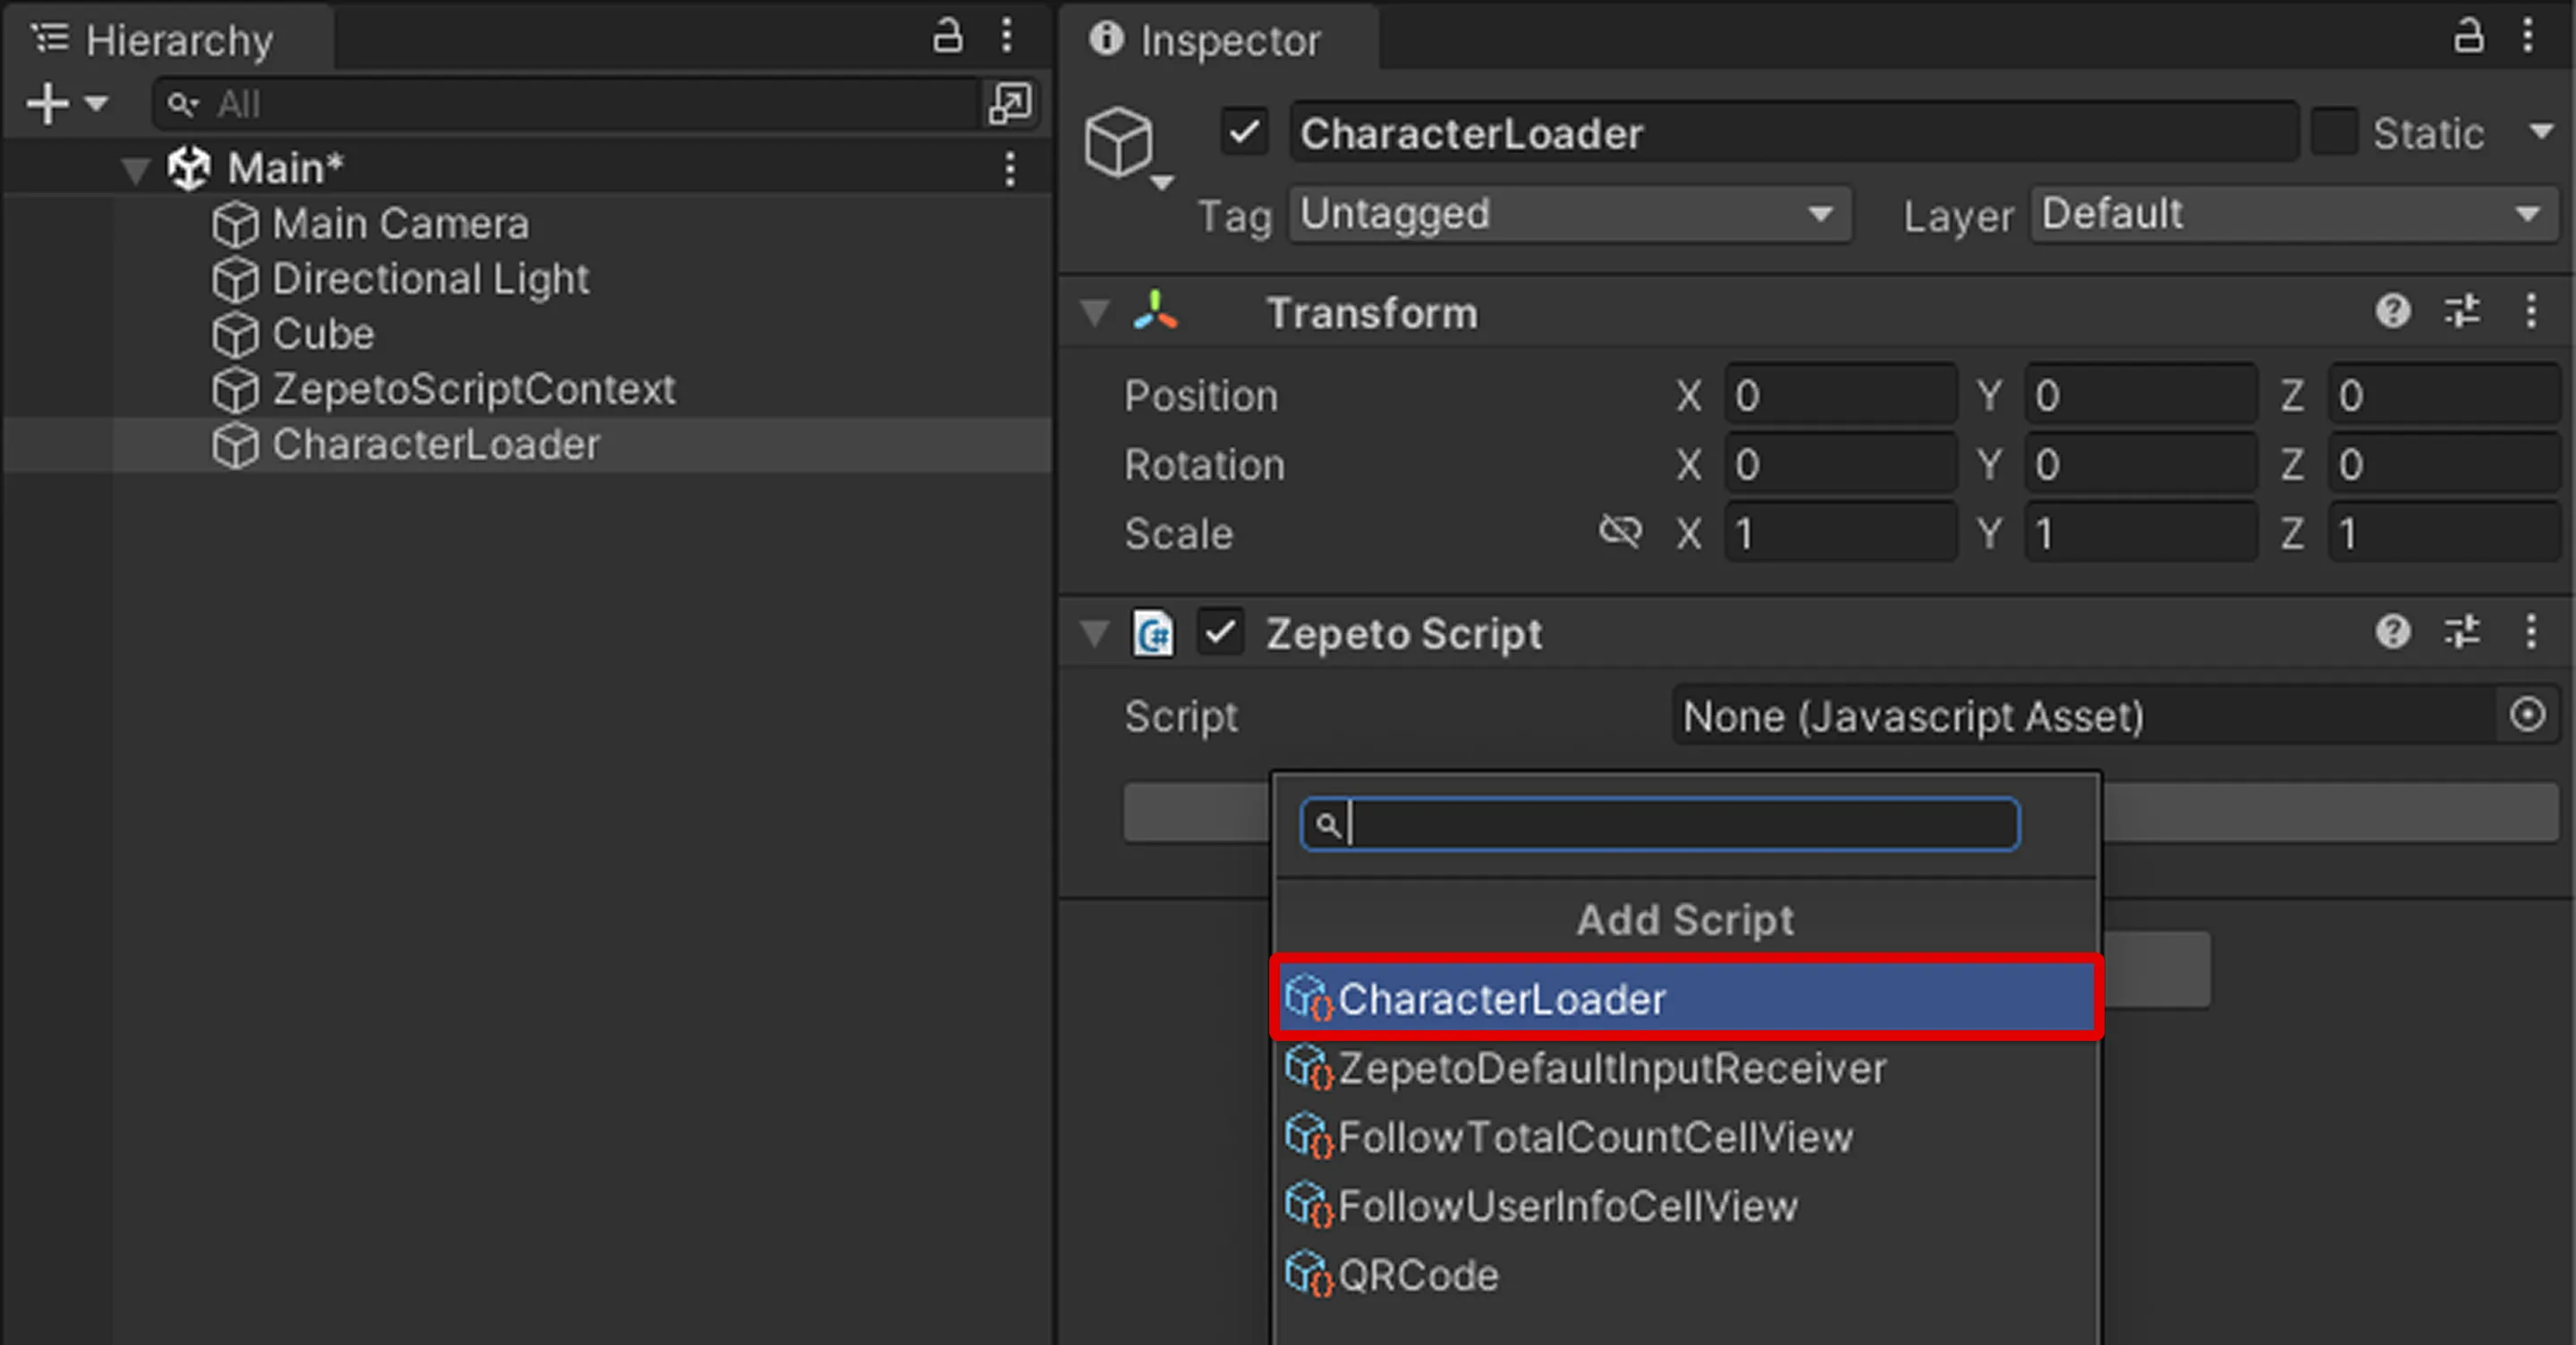Toggle the Zepeto Script enabled checkbox
The height and width of the screenshot is (1345, 2576).
pos(1220,632)
